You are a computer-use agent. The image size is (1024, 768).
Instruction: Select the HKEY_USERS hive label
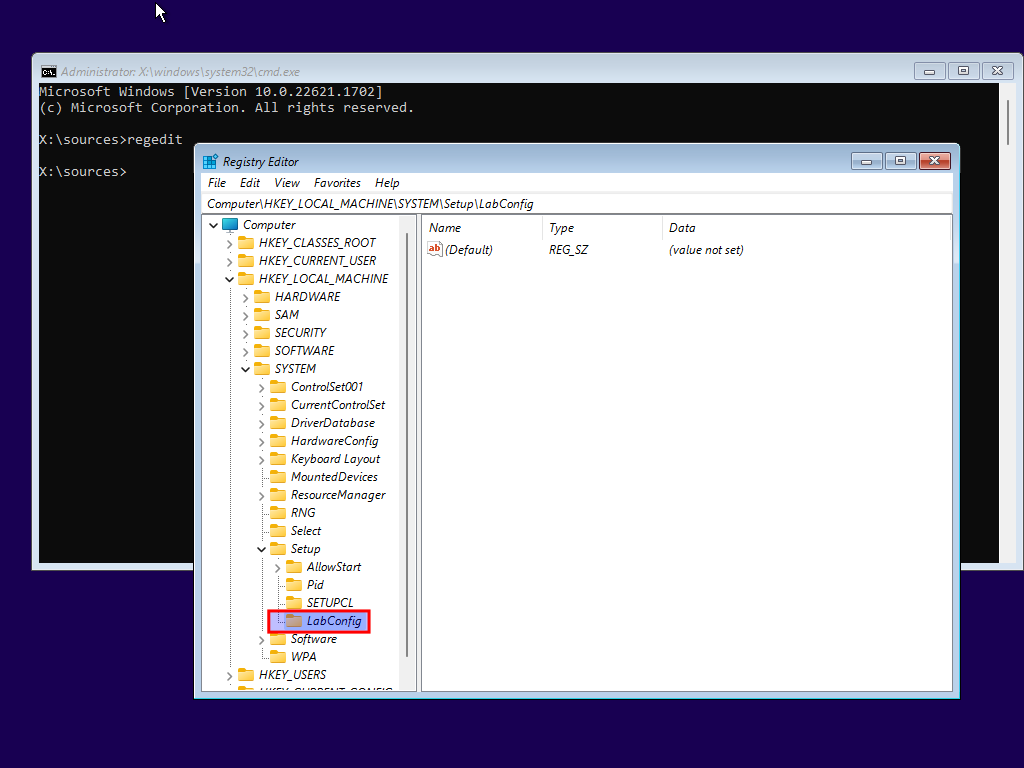click(292, 675)
